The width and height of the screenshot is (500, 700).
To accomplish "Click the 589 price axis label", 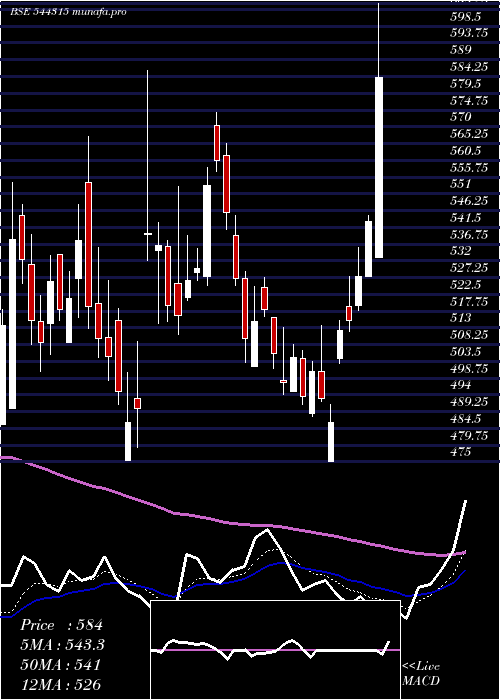I will point(461,50).
